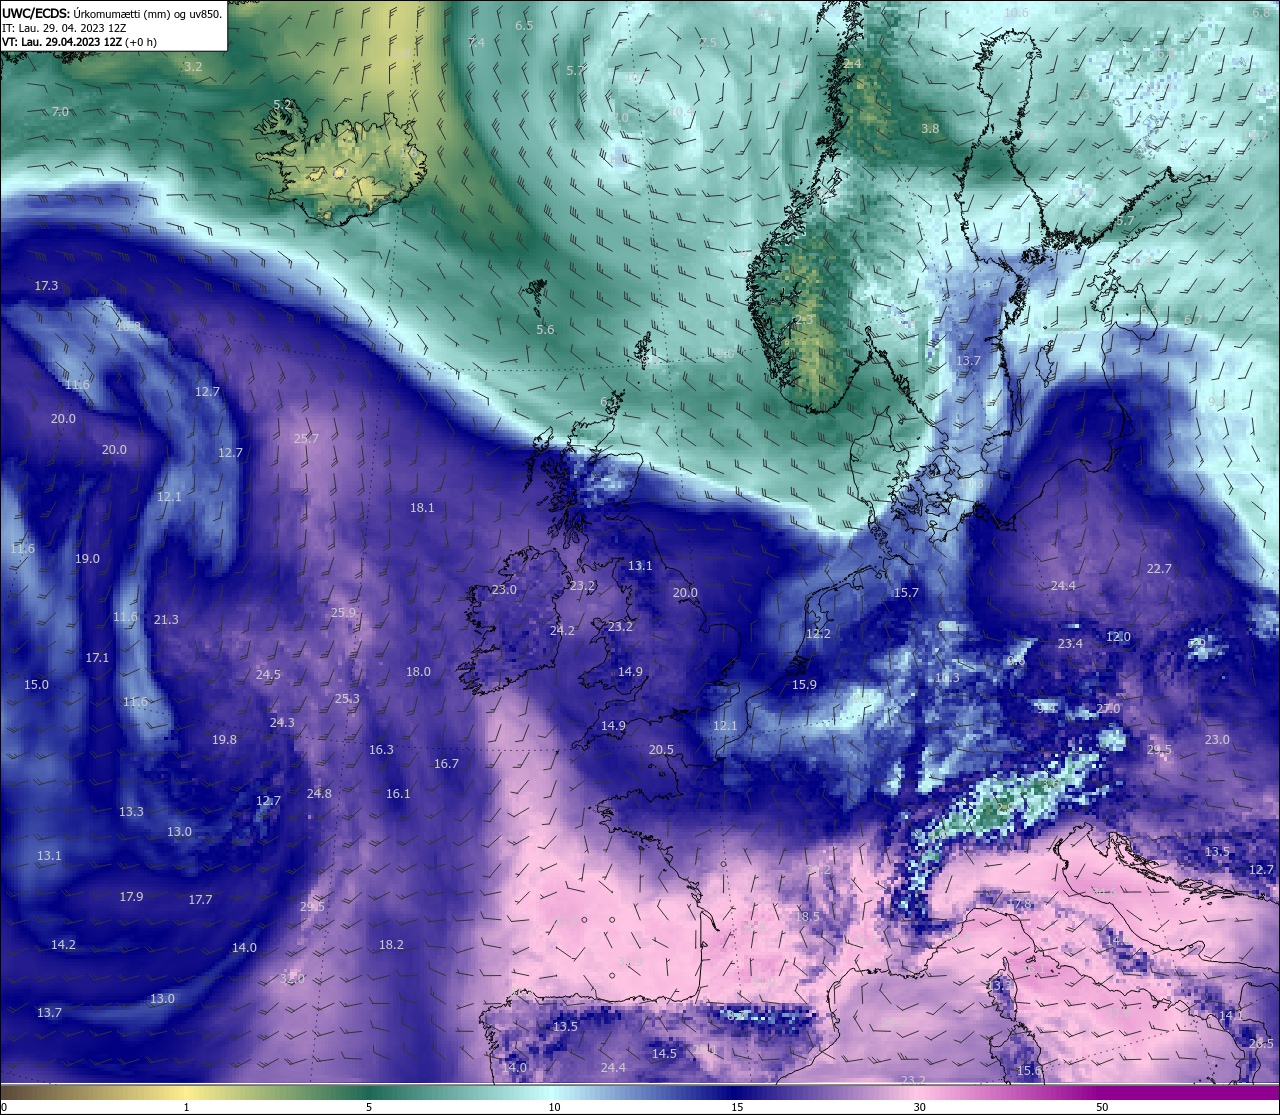
Task: Click the map value 15.7
Action: coord(905,593)
